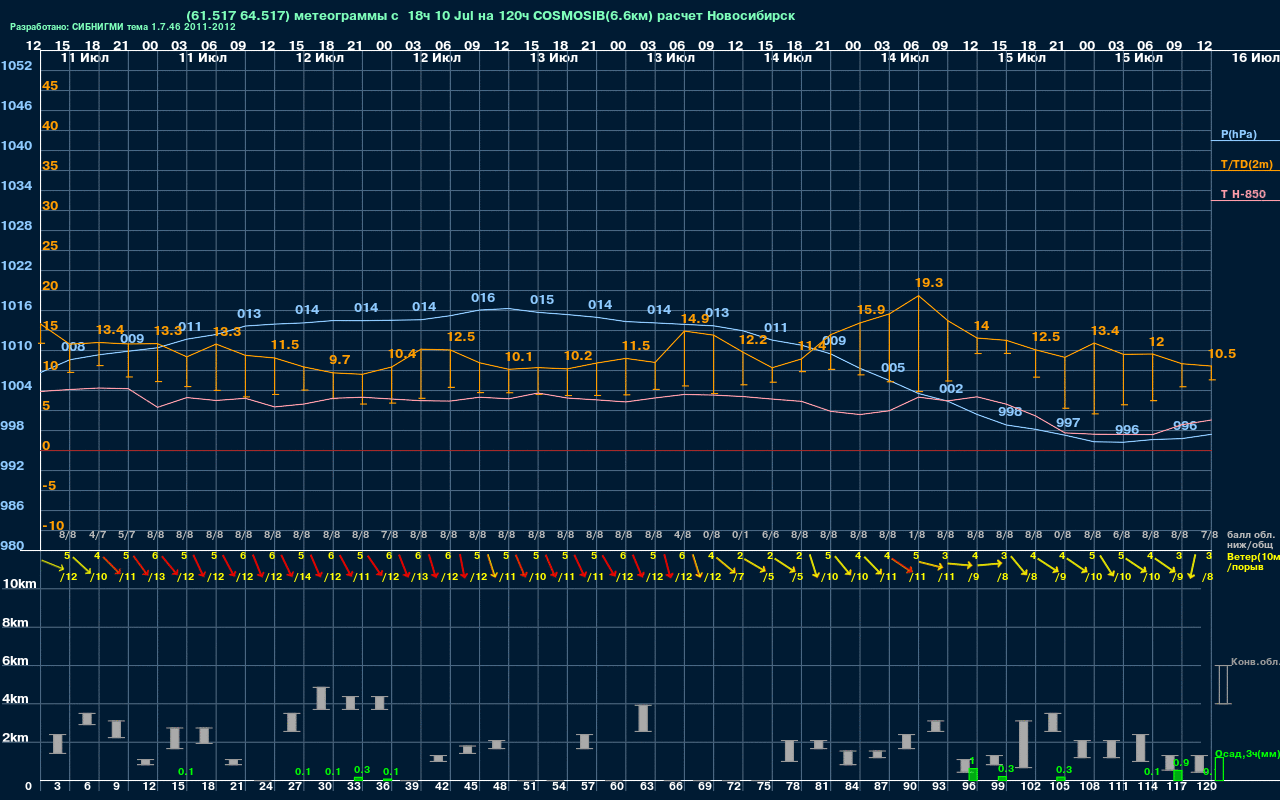Click the temperature value 14.9

[695, 319]
